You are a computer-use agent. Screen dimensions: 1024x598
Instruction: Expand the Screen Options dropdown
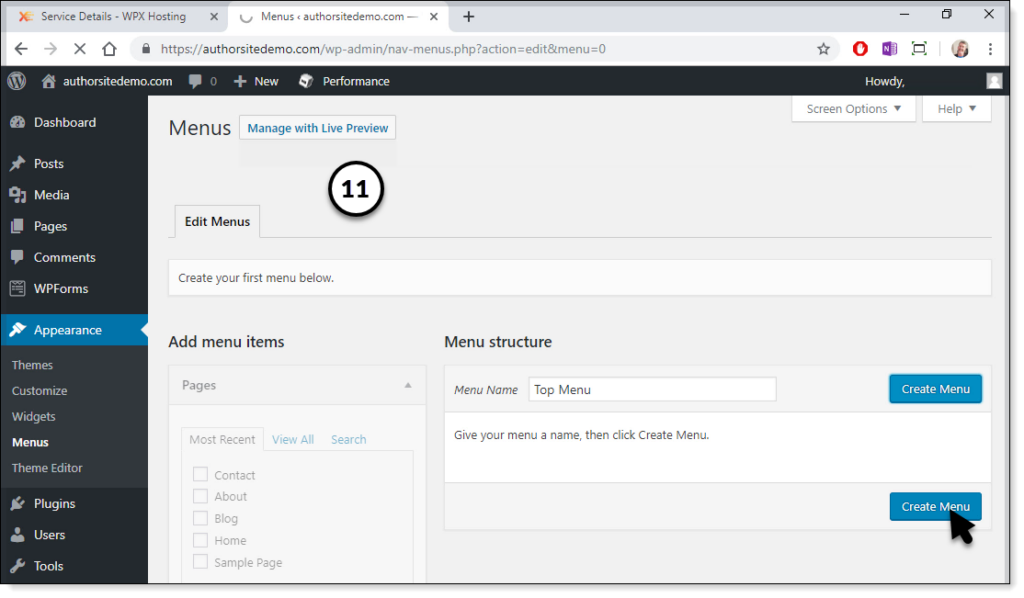pos(853,109)
